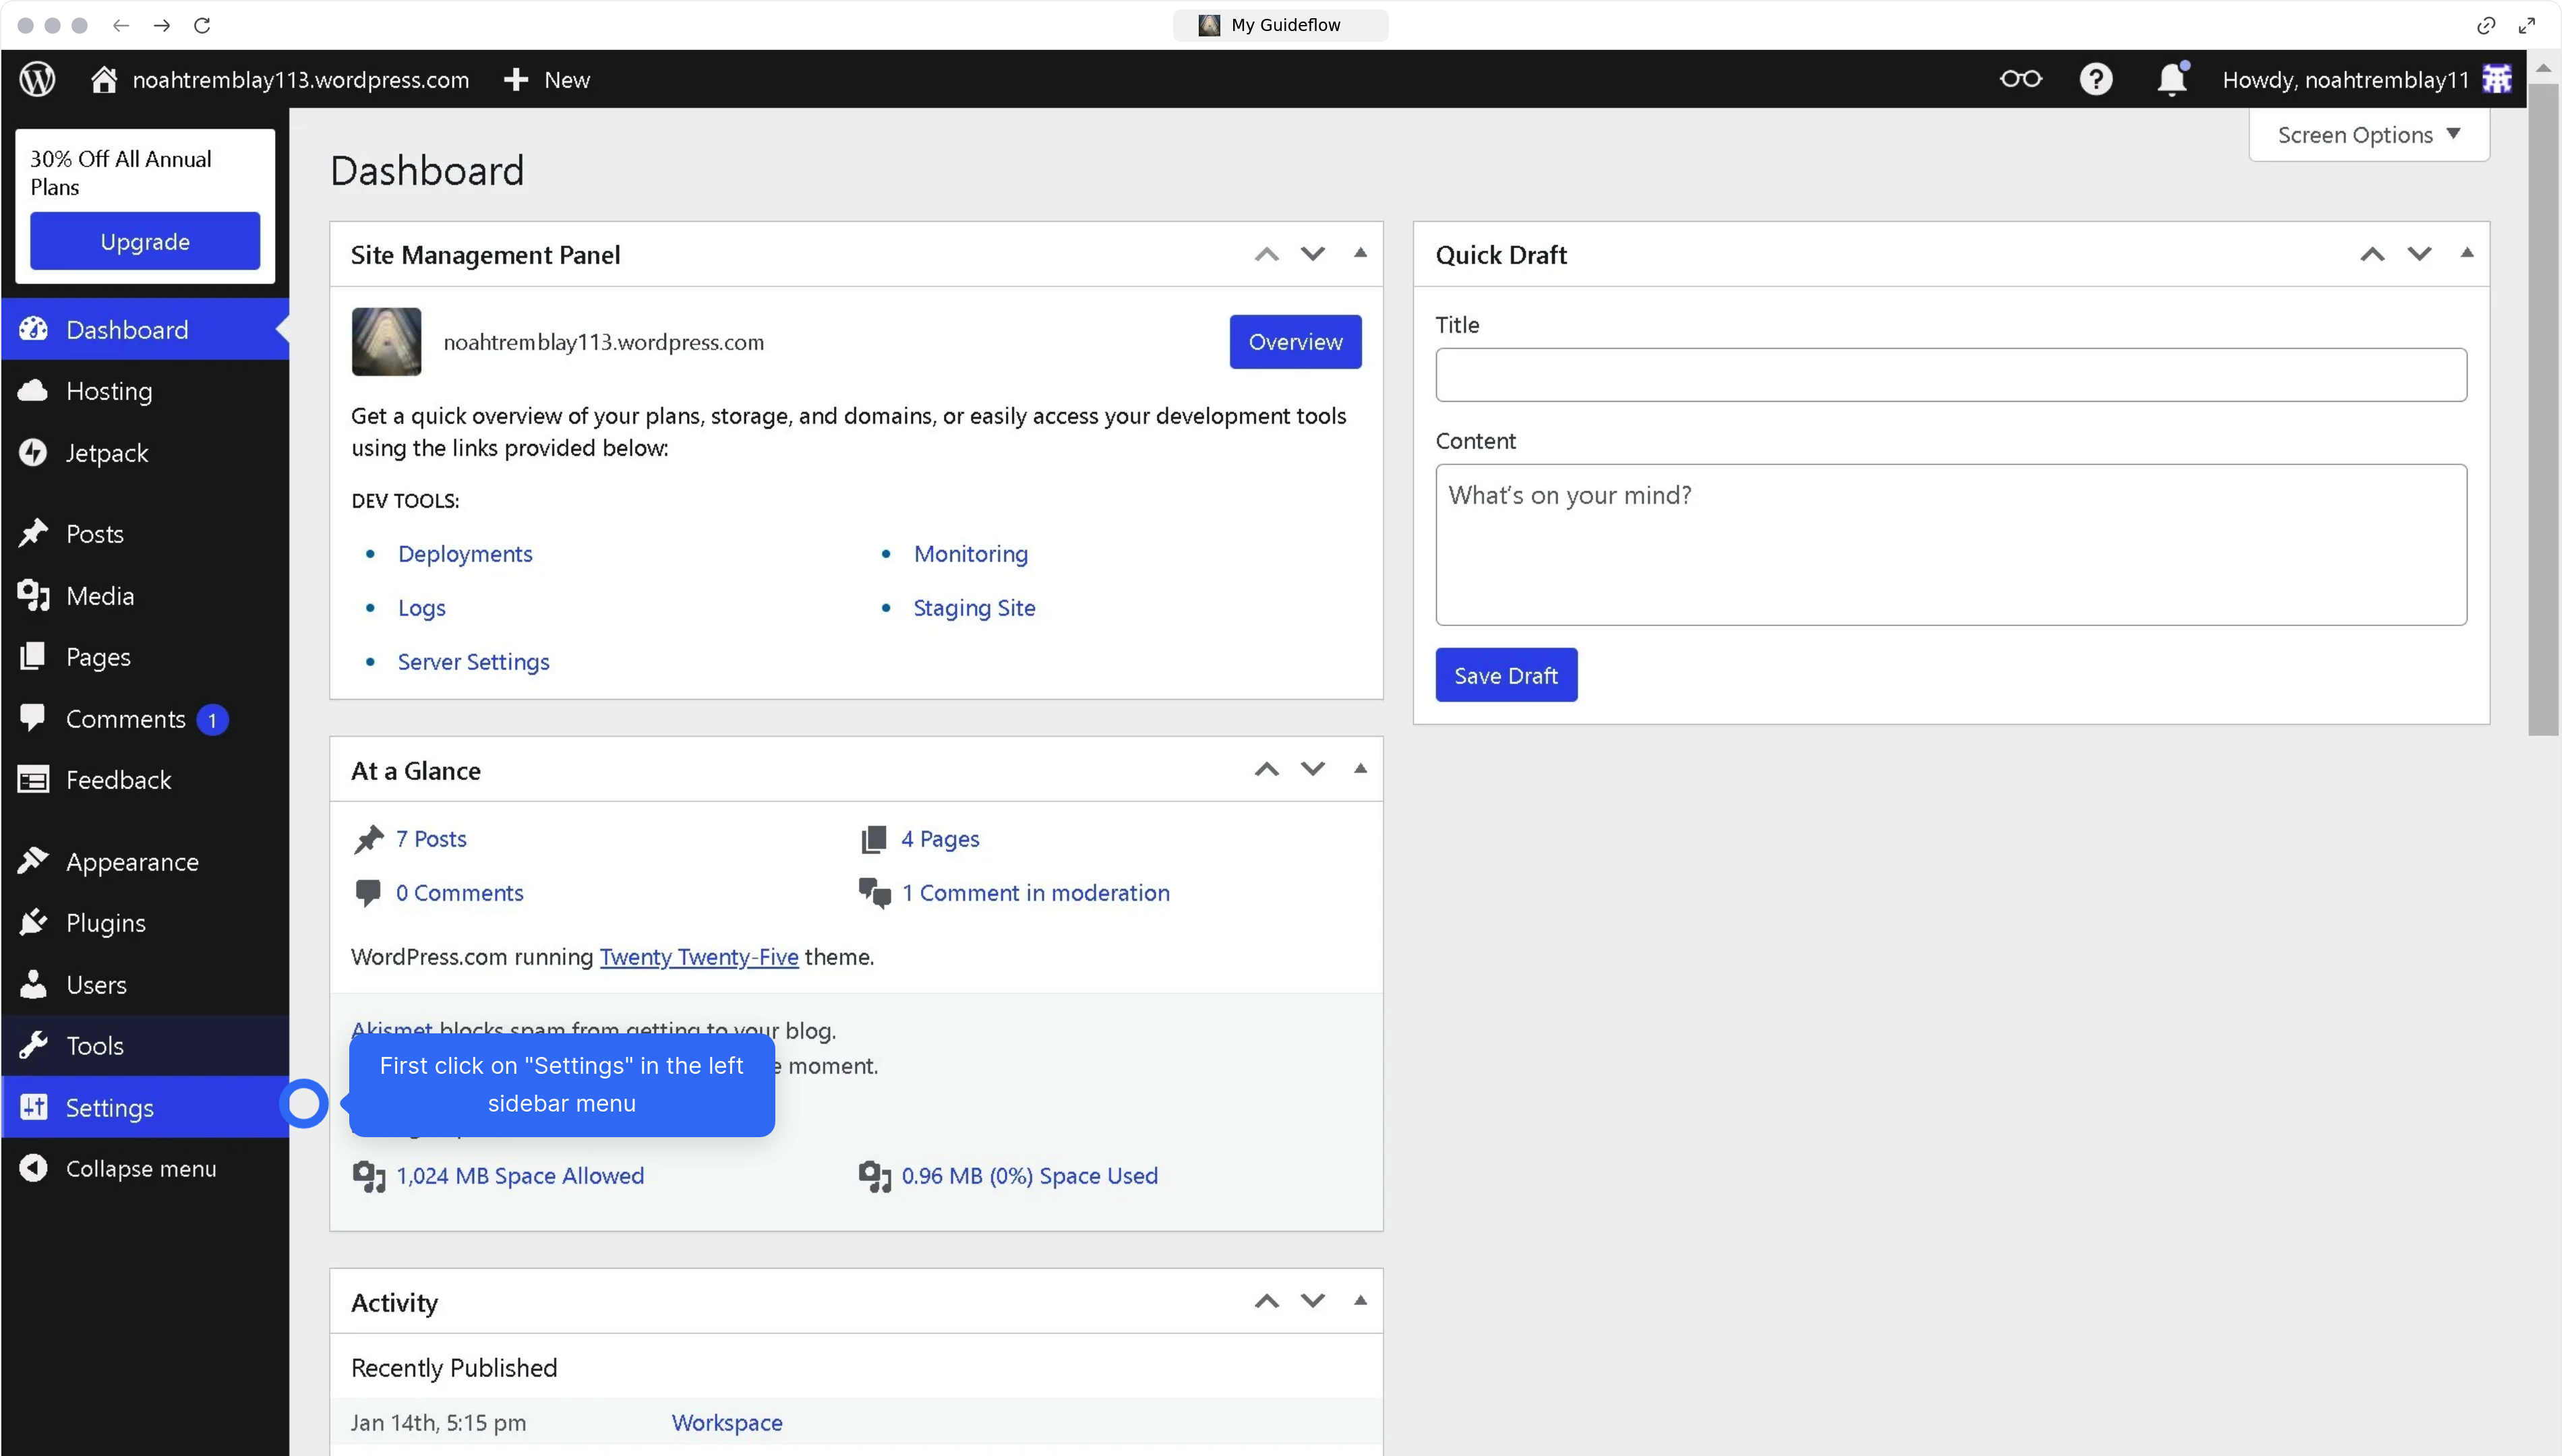This screenshot has height=1456, width=2562.
Task: Click the WordPress logo icon
Action: coord(38,79)
